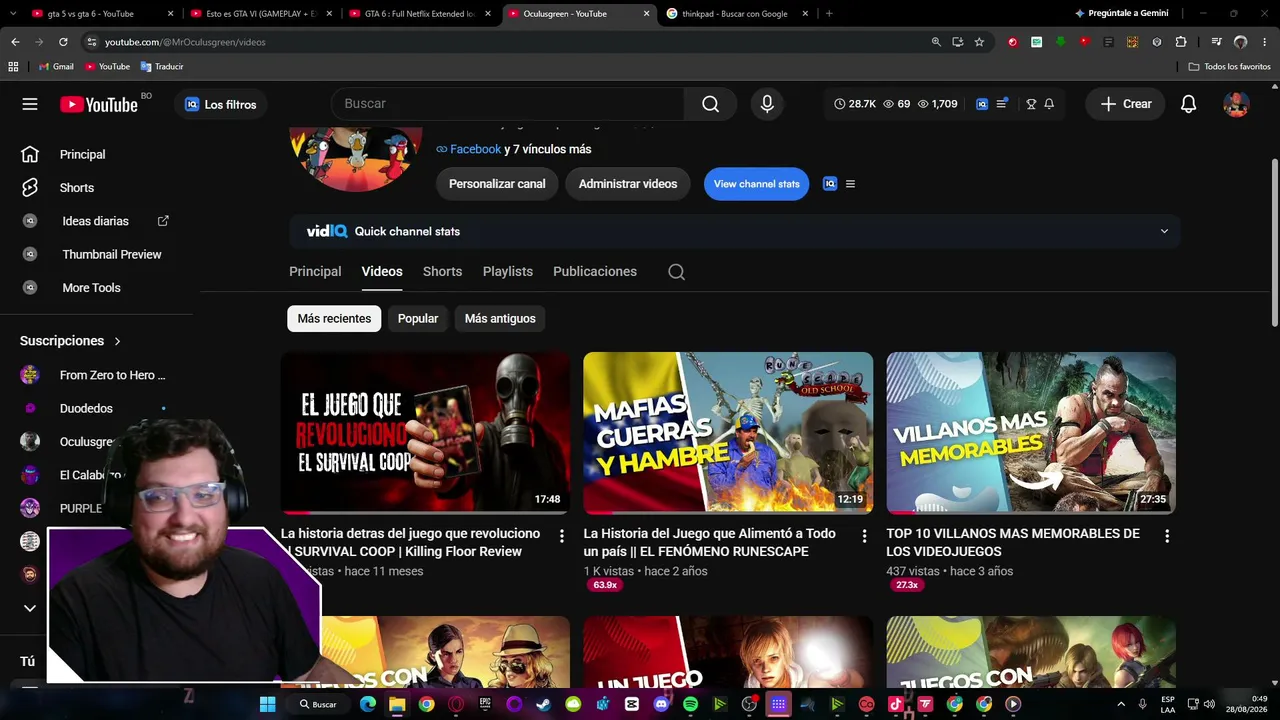This screenshot has height=720, width=1280.
Task: Open the browser extensions puzzle icon
Action: click(1181, 42)
